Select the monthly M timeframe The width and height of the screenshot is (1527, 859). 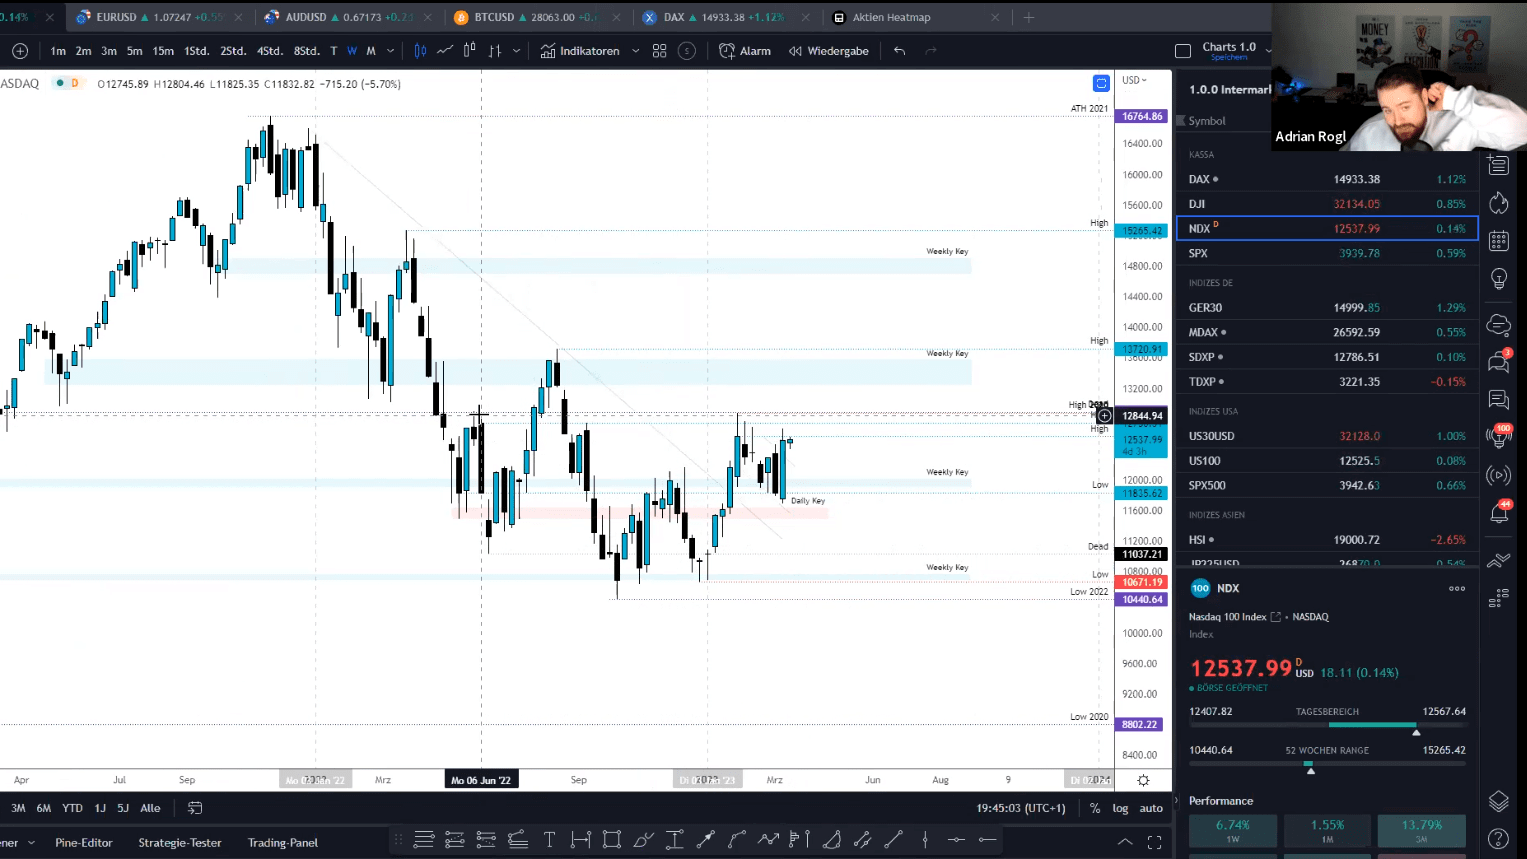(371, 51)
